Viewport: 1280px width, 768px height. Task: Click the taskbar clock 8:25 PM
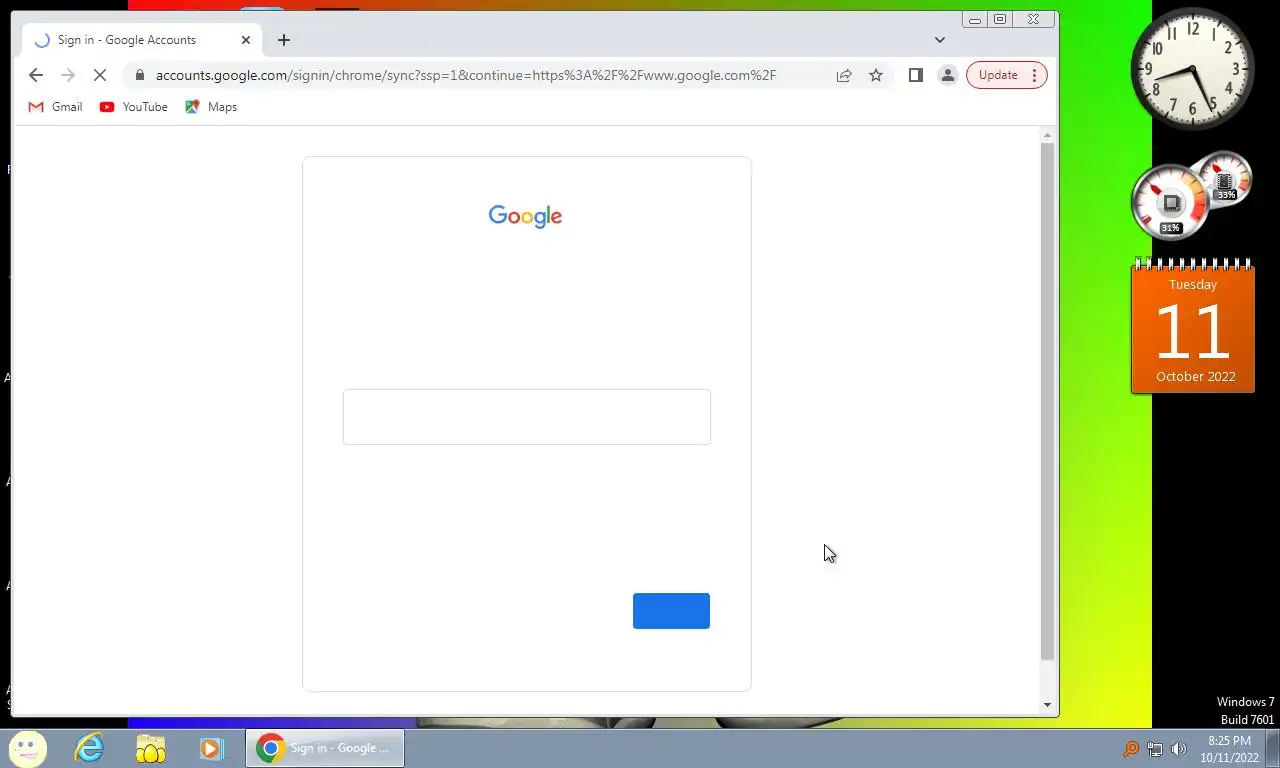coord(1229,749)
